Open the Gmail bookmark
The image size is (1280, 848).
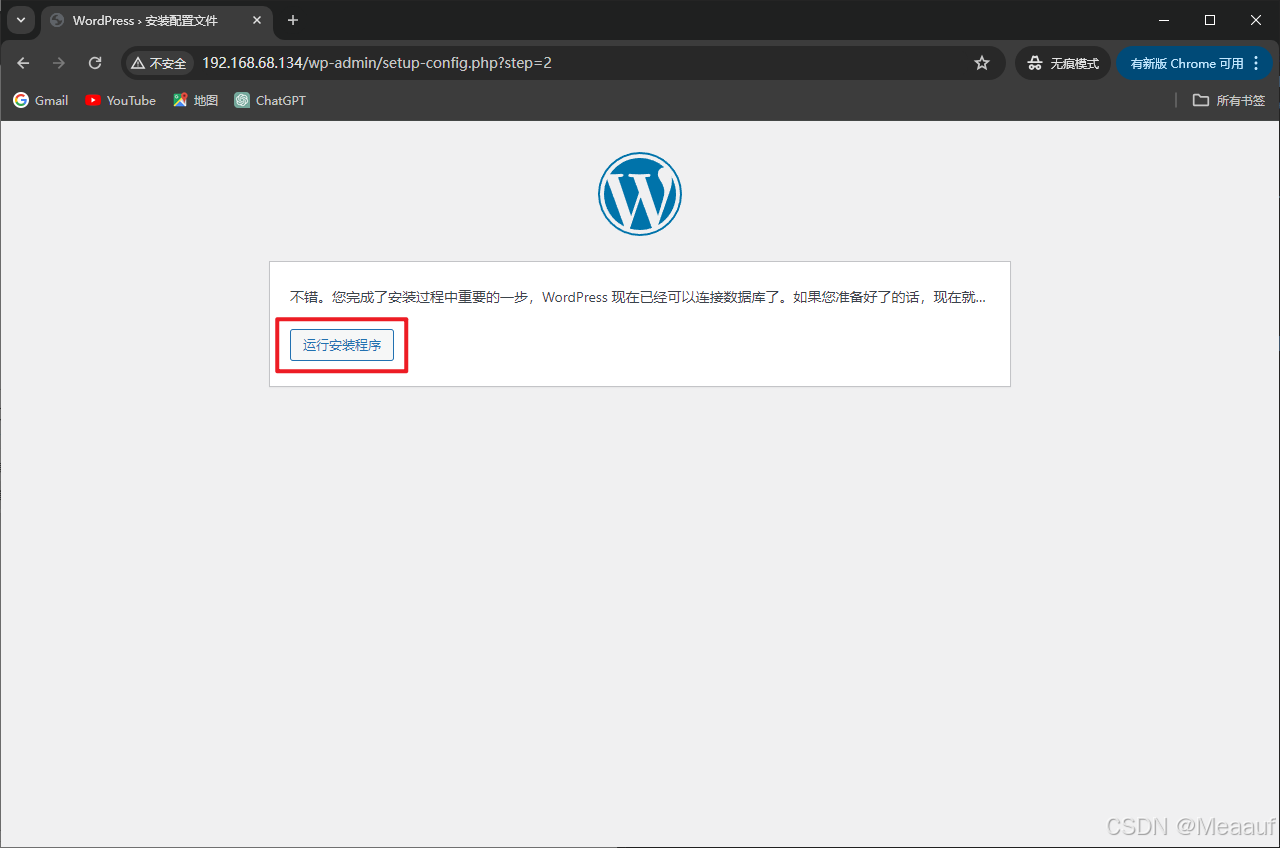point(41,100)
